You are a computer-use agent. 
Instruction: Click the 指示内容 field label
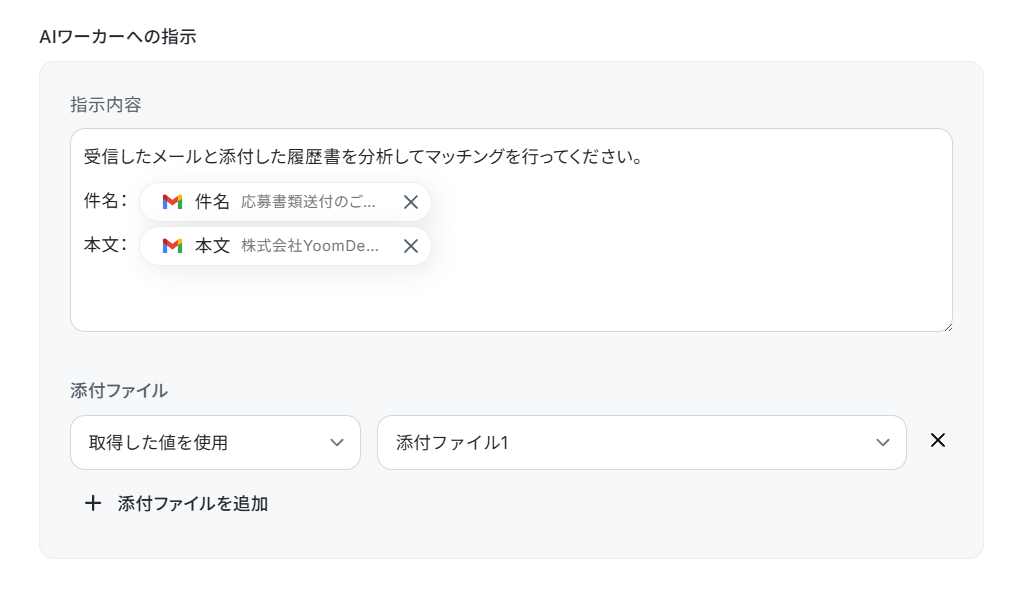106,105
